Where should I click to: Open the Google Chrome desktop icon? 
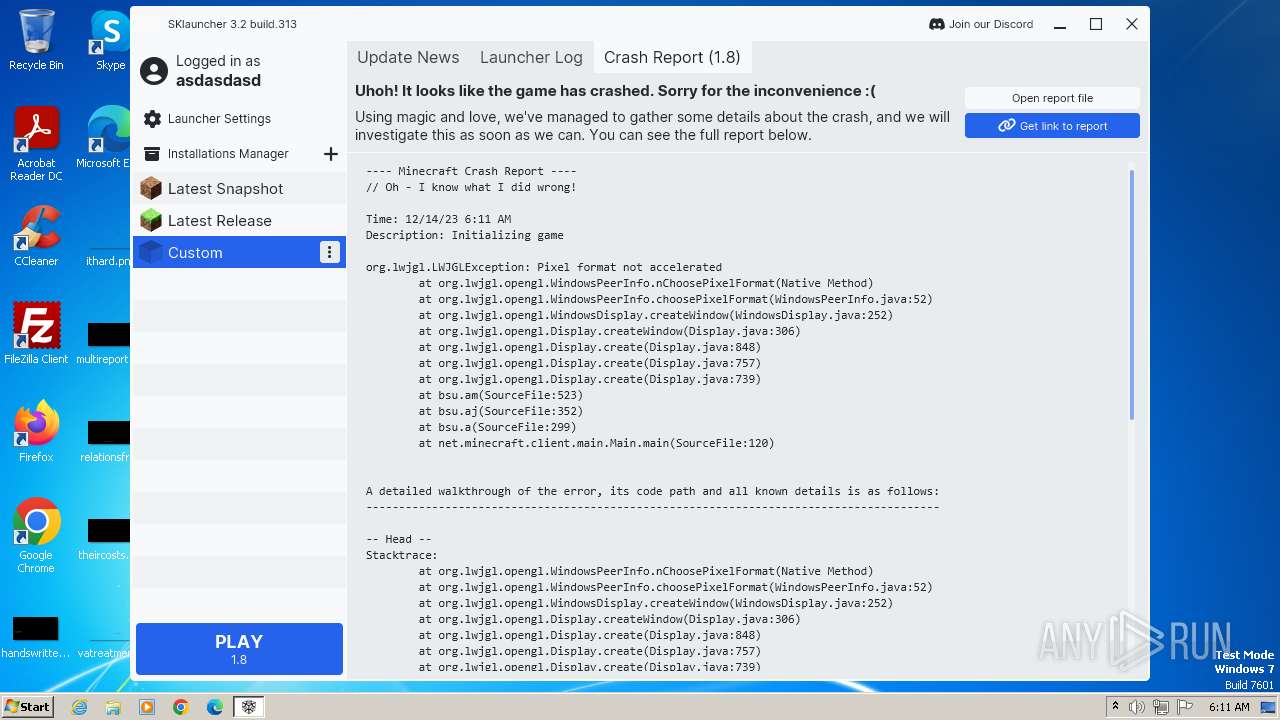tap(36, 535)
